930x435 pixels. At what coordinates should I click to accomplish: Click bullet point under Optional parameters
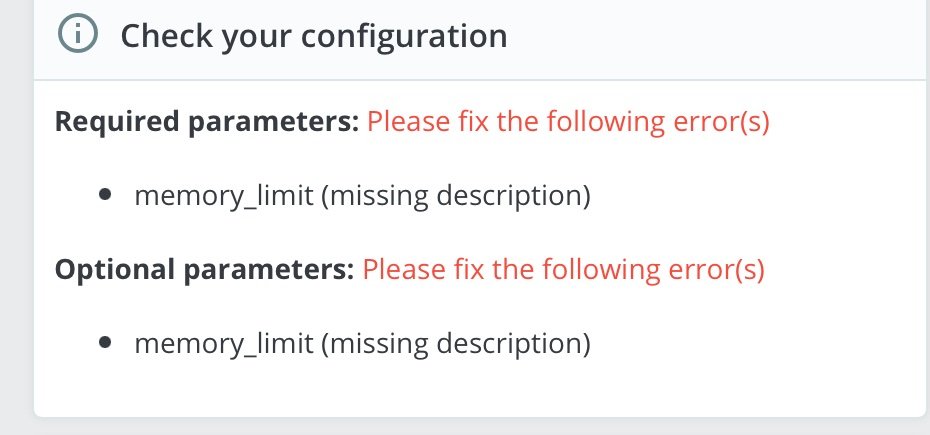pos(106,342)
